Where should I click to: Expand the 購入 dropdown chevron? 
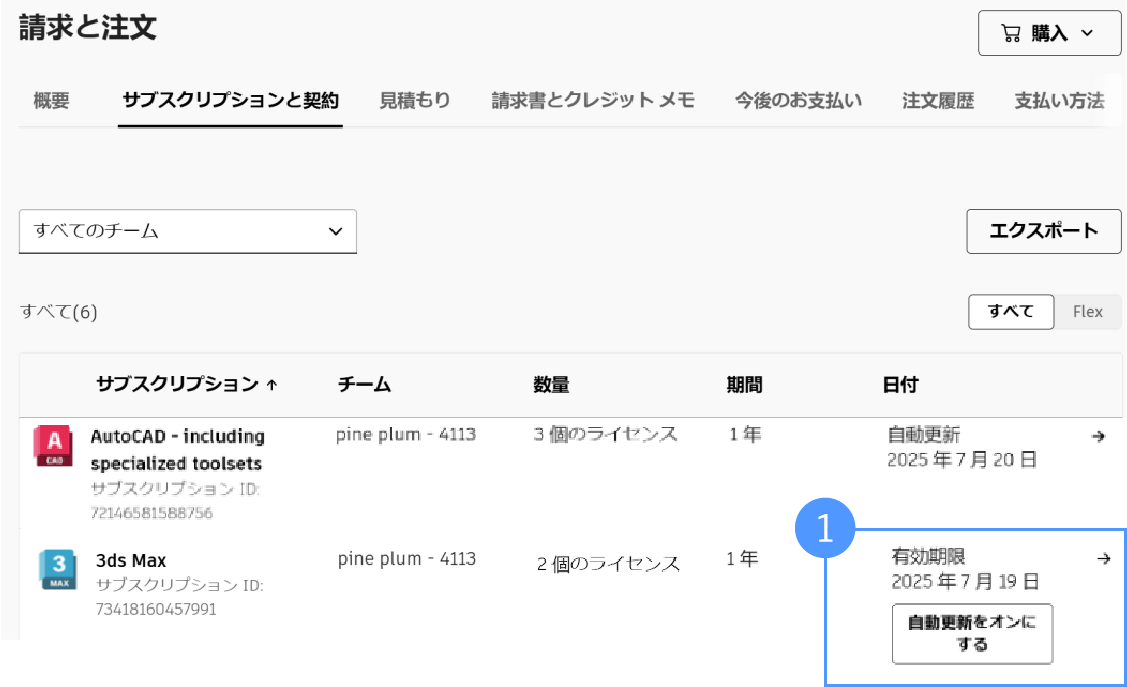[x=1087, y=34]
